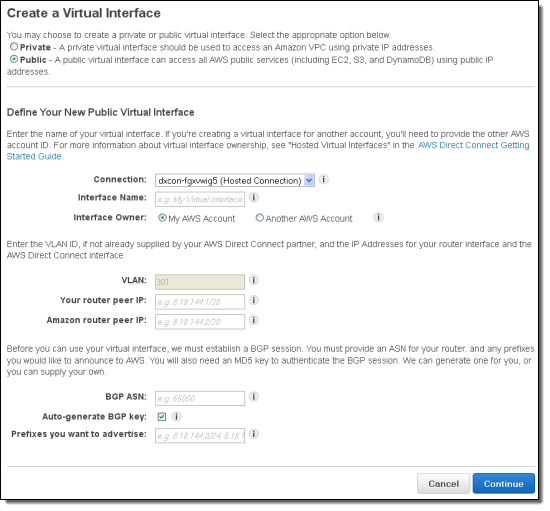
Task: Show info for Prefixes you want to advertise
Action: [254, 434]
